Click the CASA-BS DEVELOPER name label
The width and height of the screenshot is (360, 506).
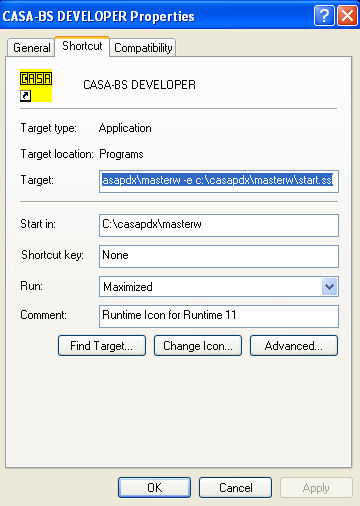pos(139,85)
